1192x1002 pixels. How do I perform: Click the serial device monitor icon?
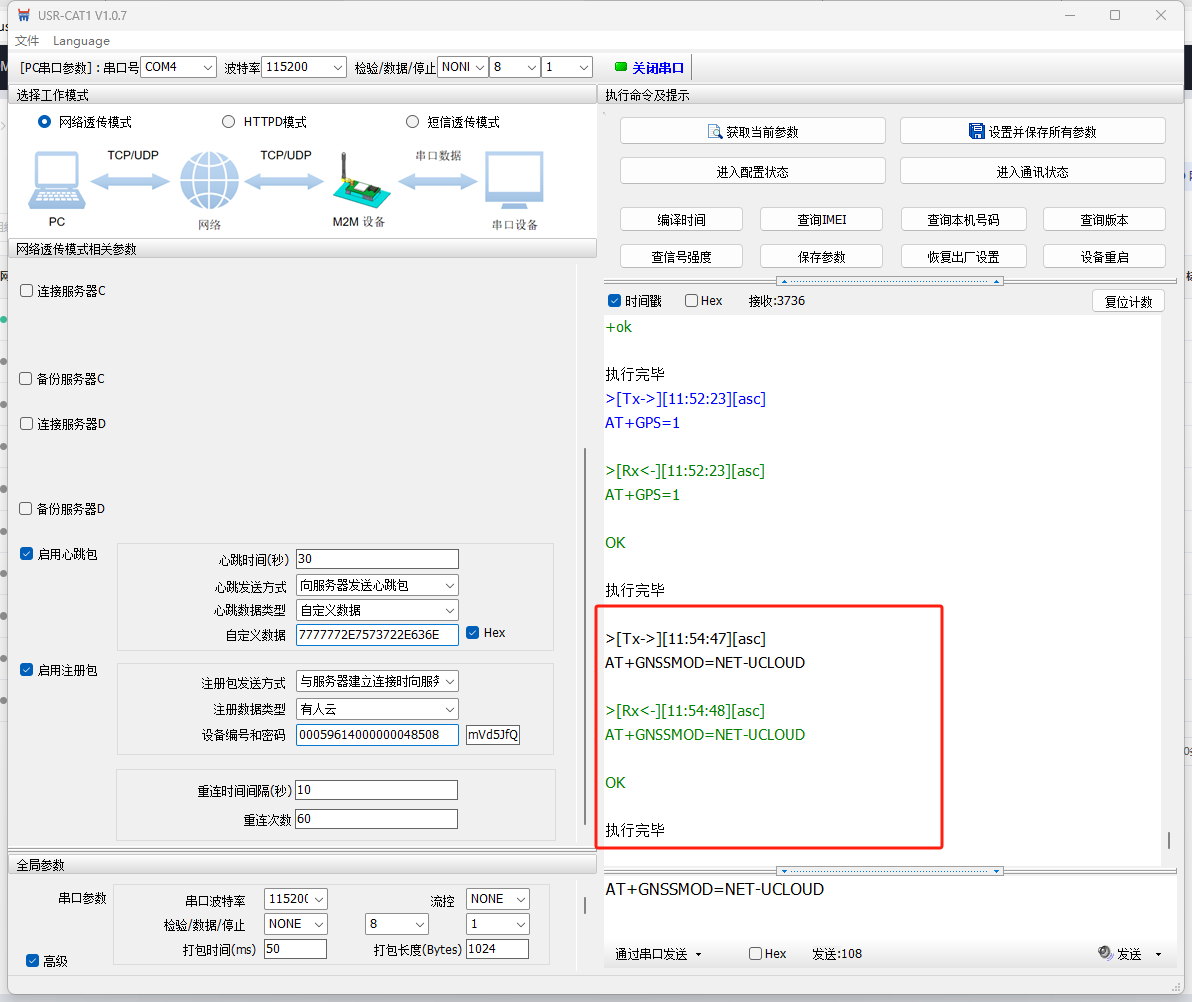tap(514, 181)
